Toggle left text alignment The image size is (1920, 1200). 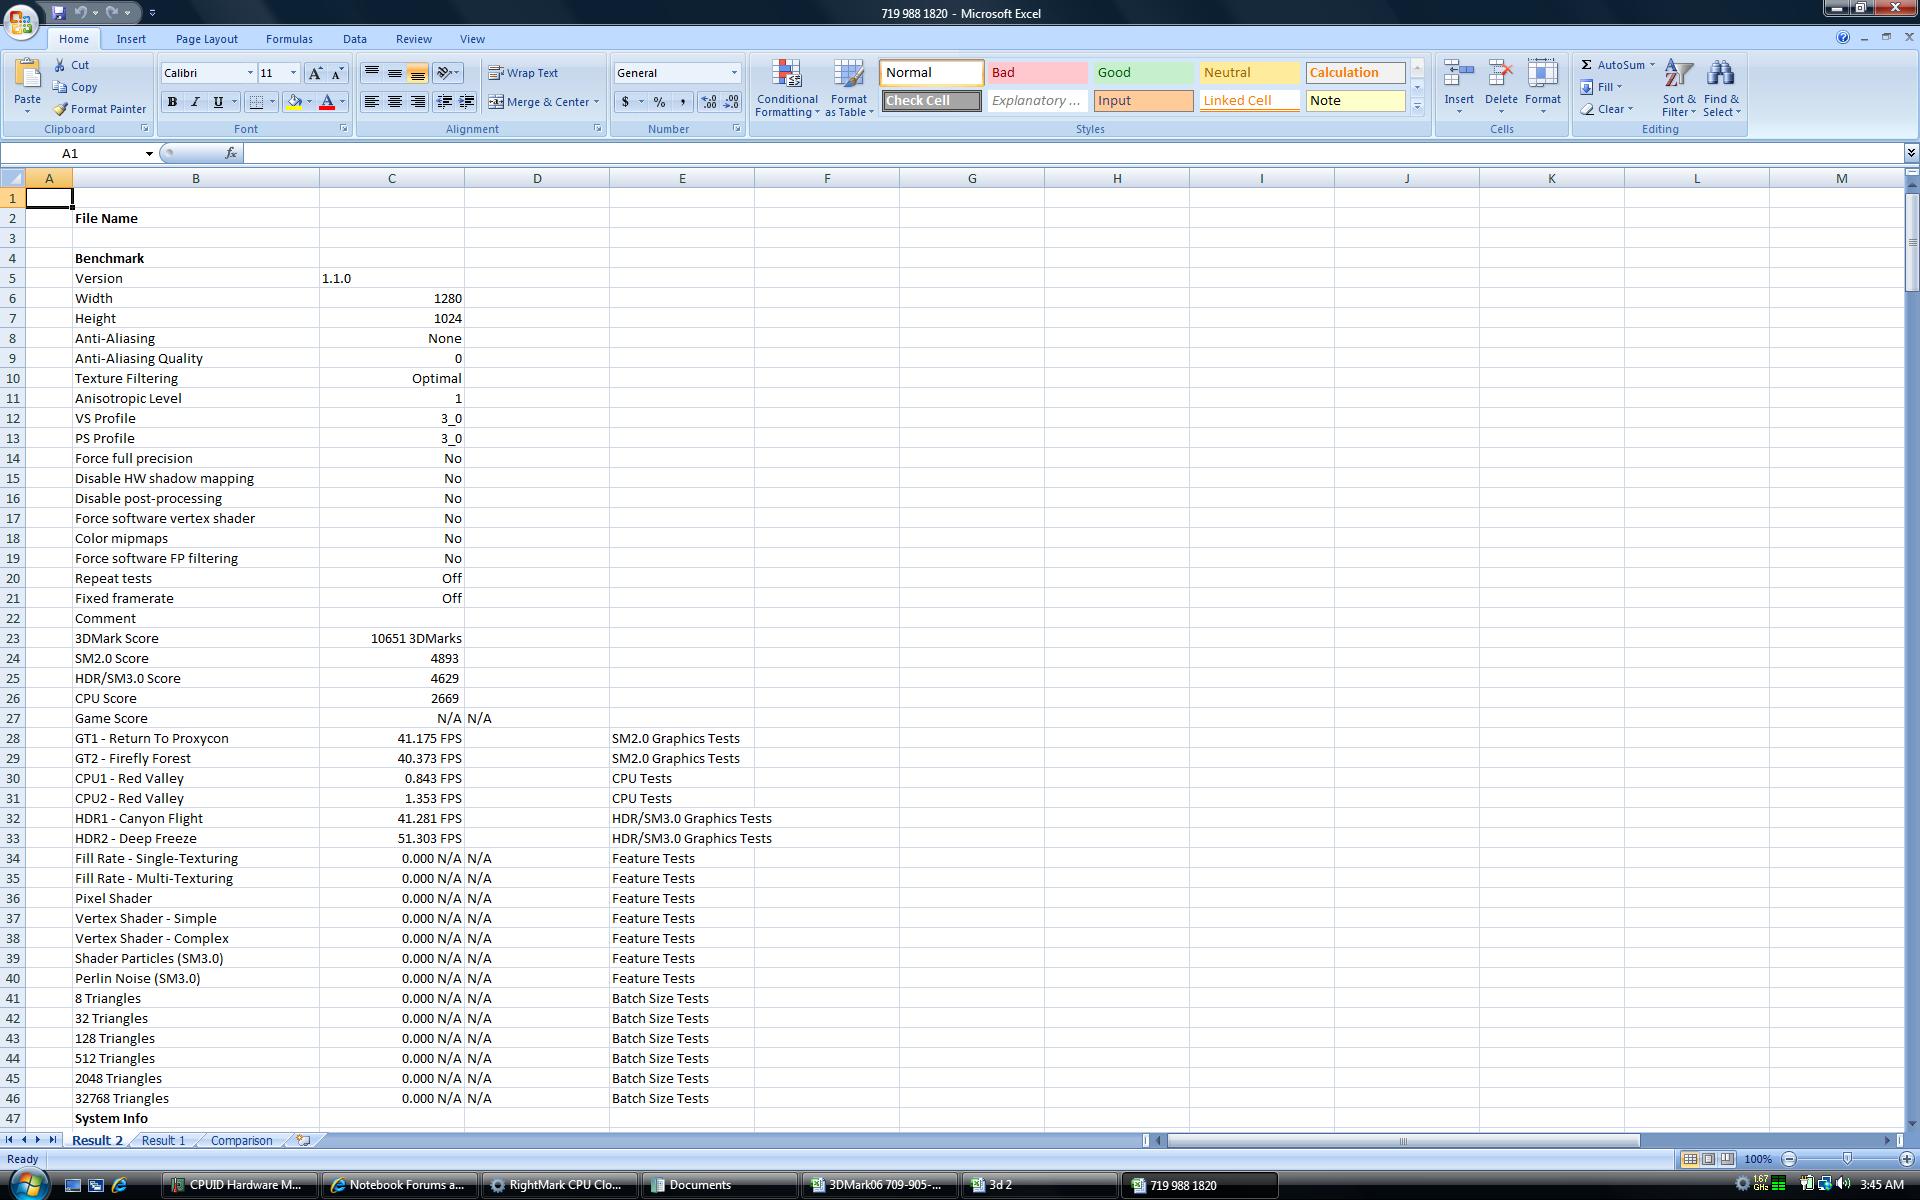click(372, 102)
